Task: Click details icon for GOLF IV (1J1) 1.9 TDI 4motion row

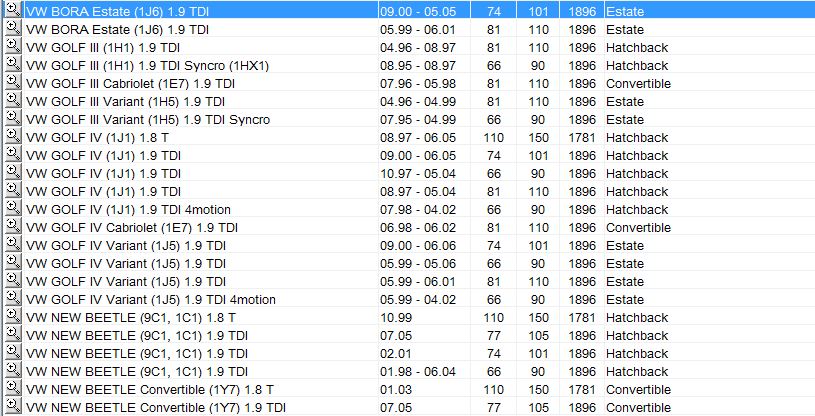Action: (x=13, y=208)
